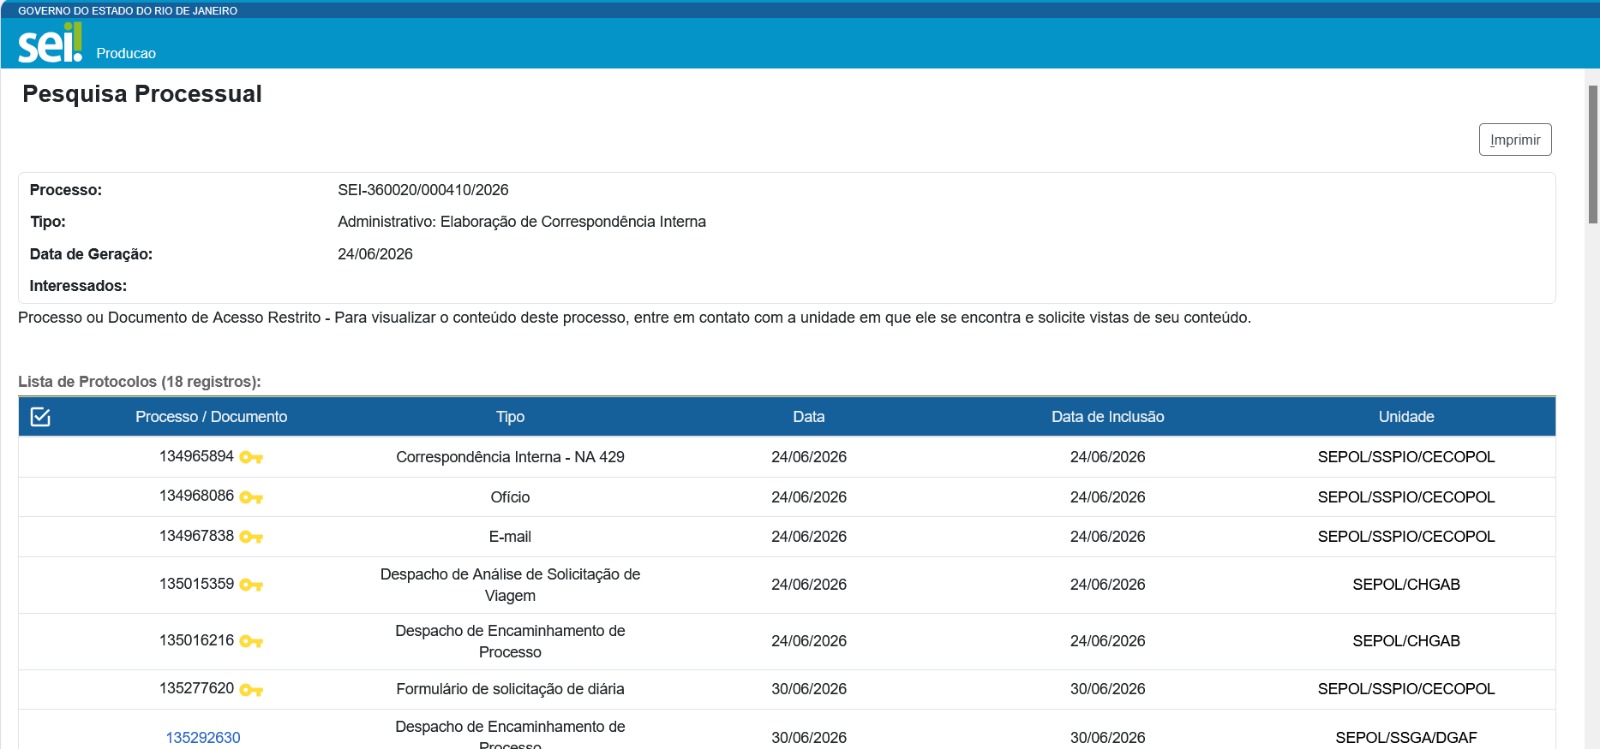Click 'Administrativo: Elaboração de Correspondência Interna' text
This screenshot has width=1600, height=749.
tap(522, 222)
